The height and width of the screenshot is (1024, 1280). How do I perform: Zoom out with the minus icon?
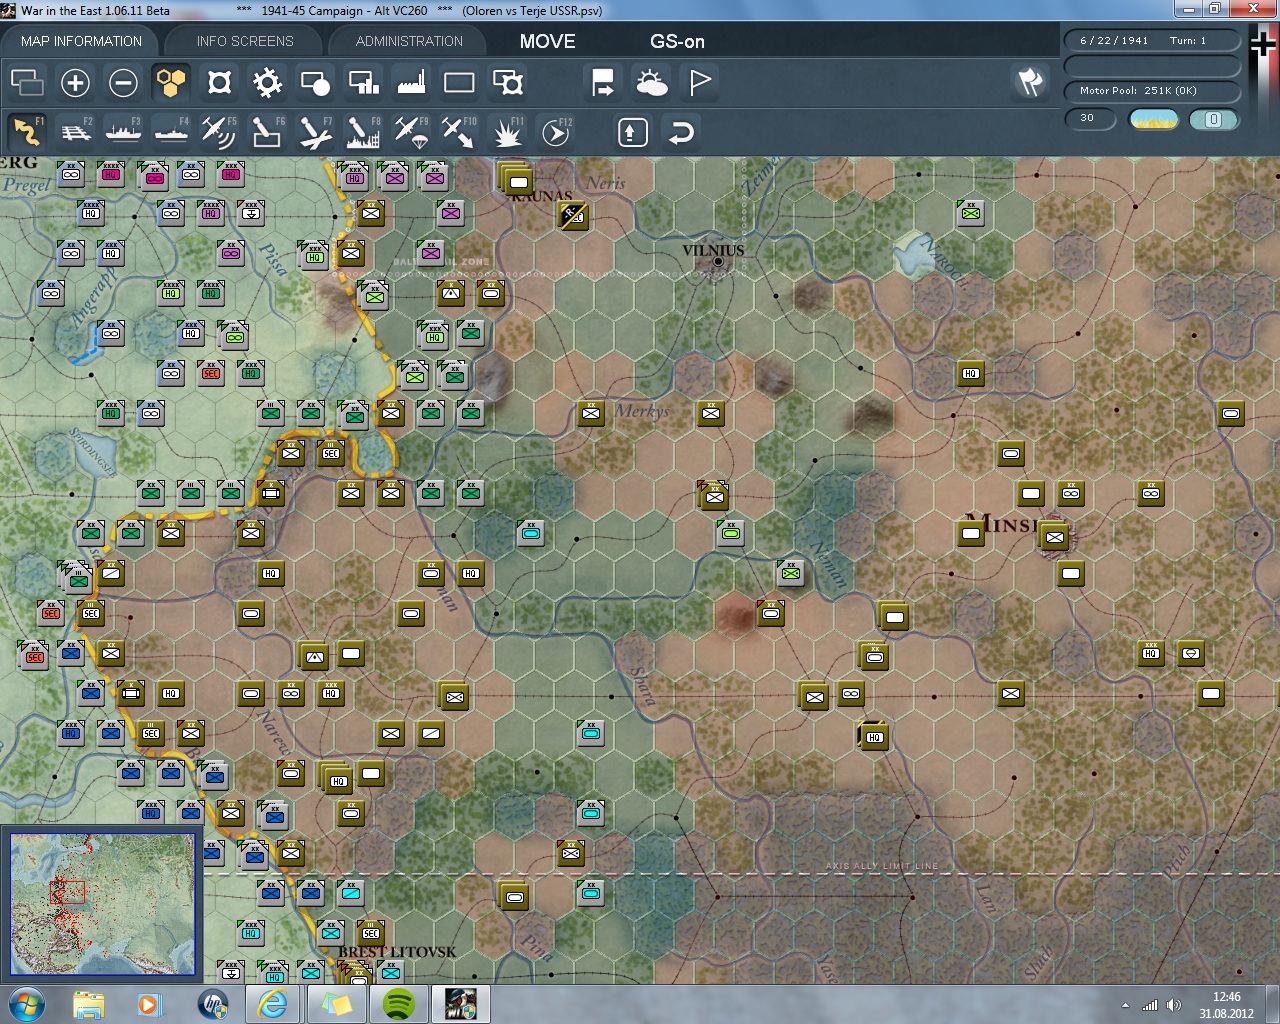coord(123,82)
